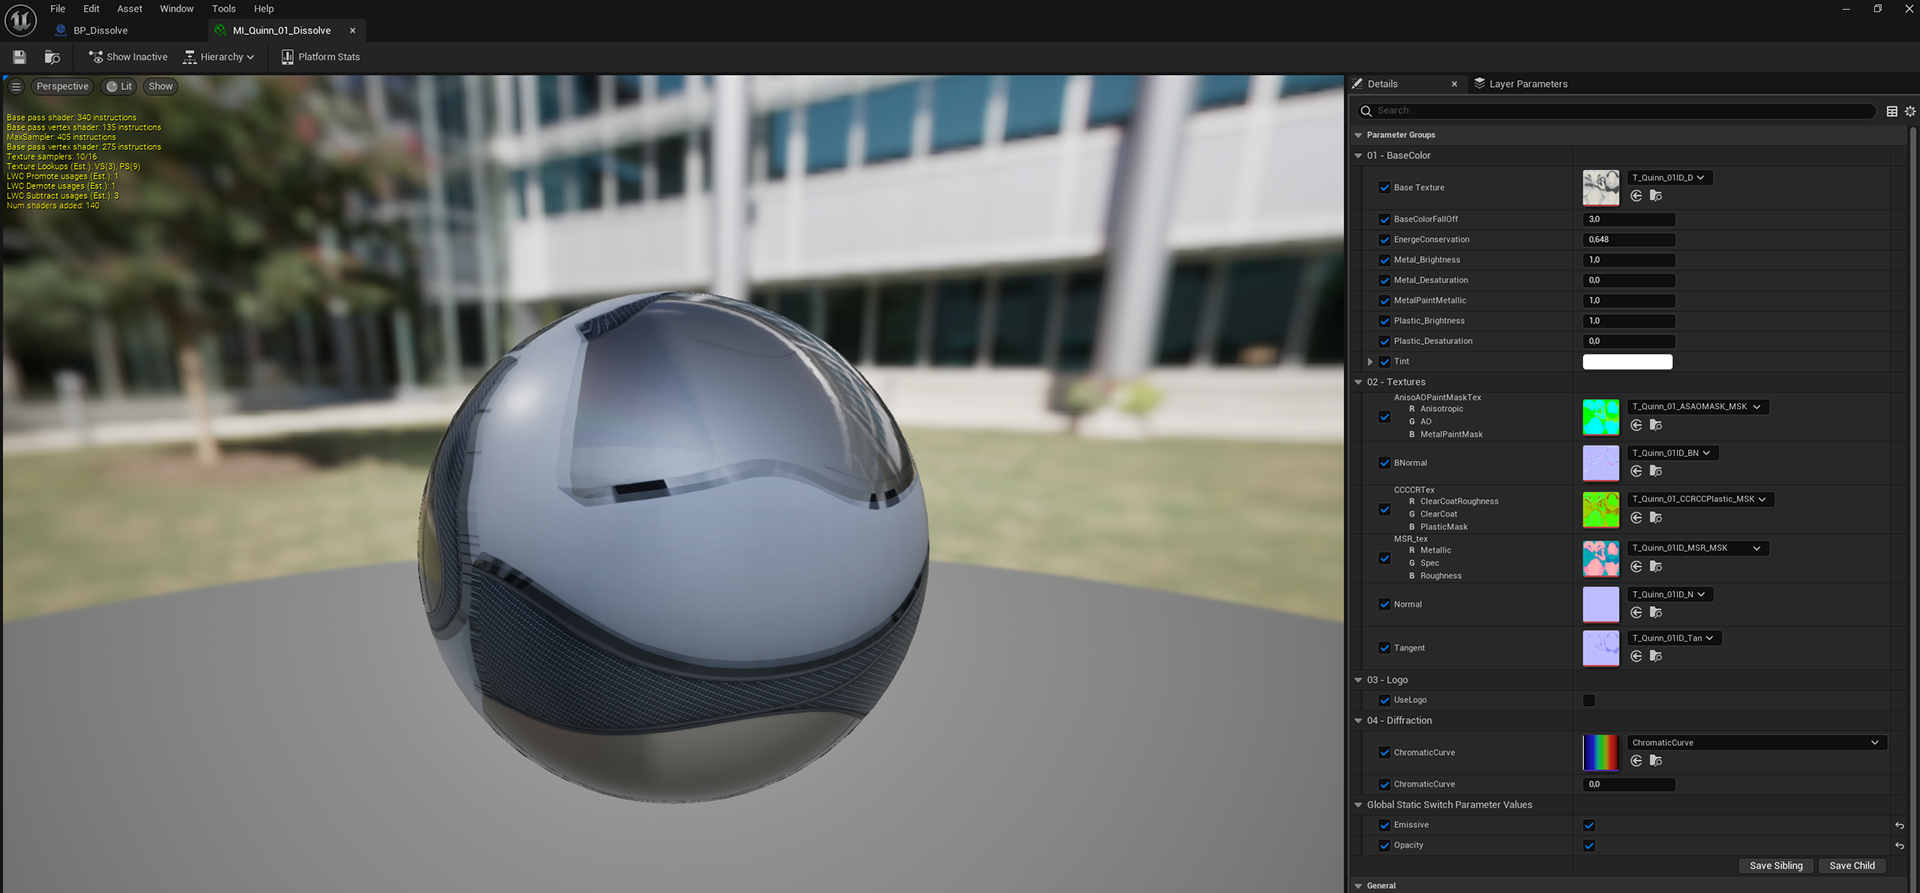This screenshot has width=1920, height=893.
Task: Open the Asset menu
Action: 130,9
